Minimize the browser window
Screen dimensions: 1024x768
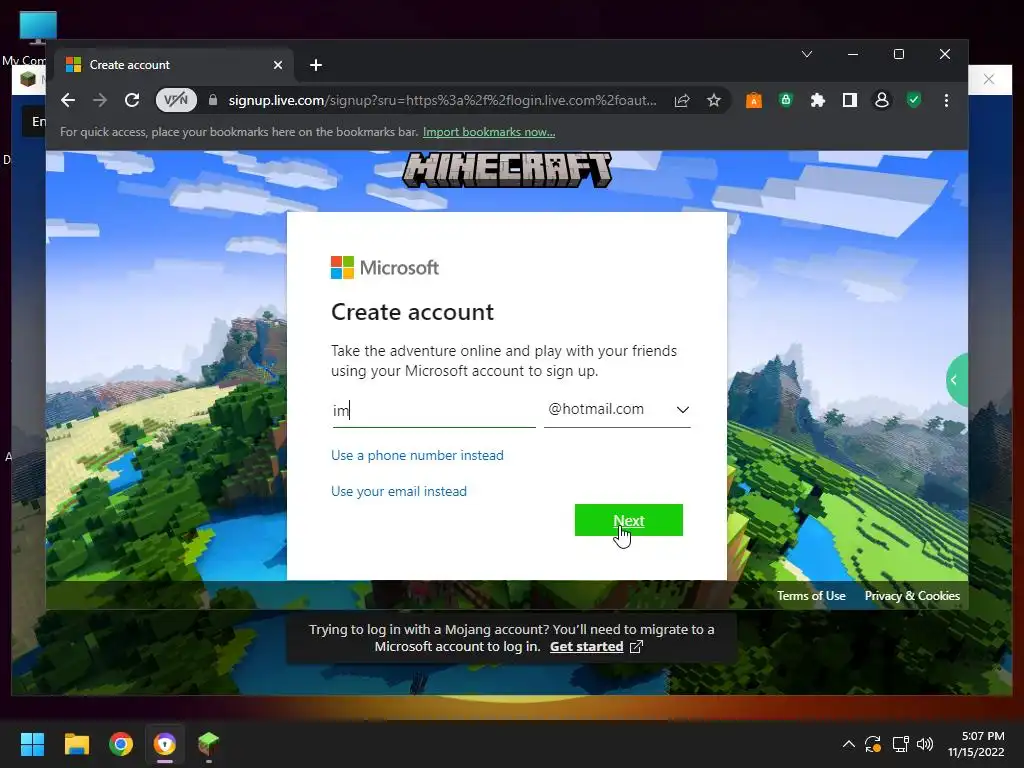click(853, 54)
